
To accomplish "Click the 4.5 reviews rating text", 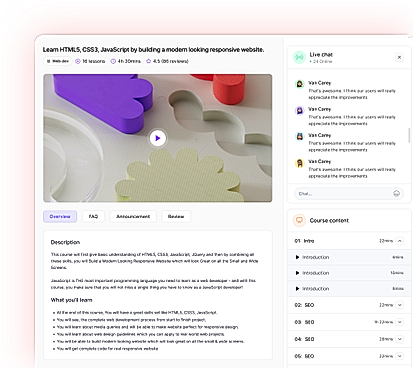I will click(x=171, y=61).
